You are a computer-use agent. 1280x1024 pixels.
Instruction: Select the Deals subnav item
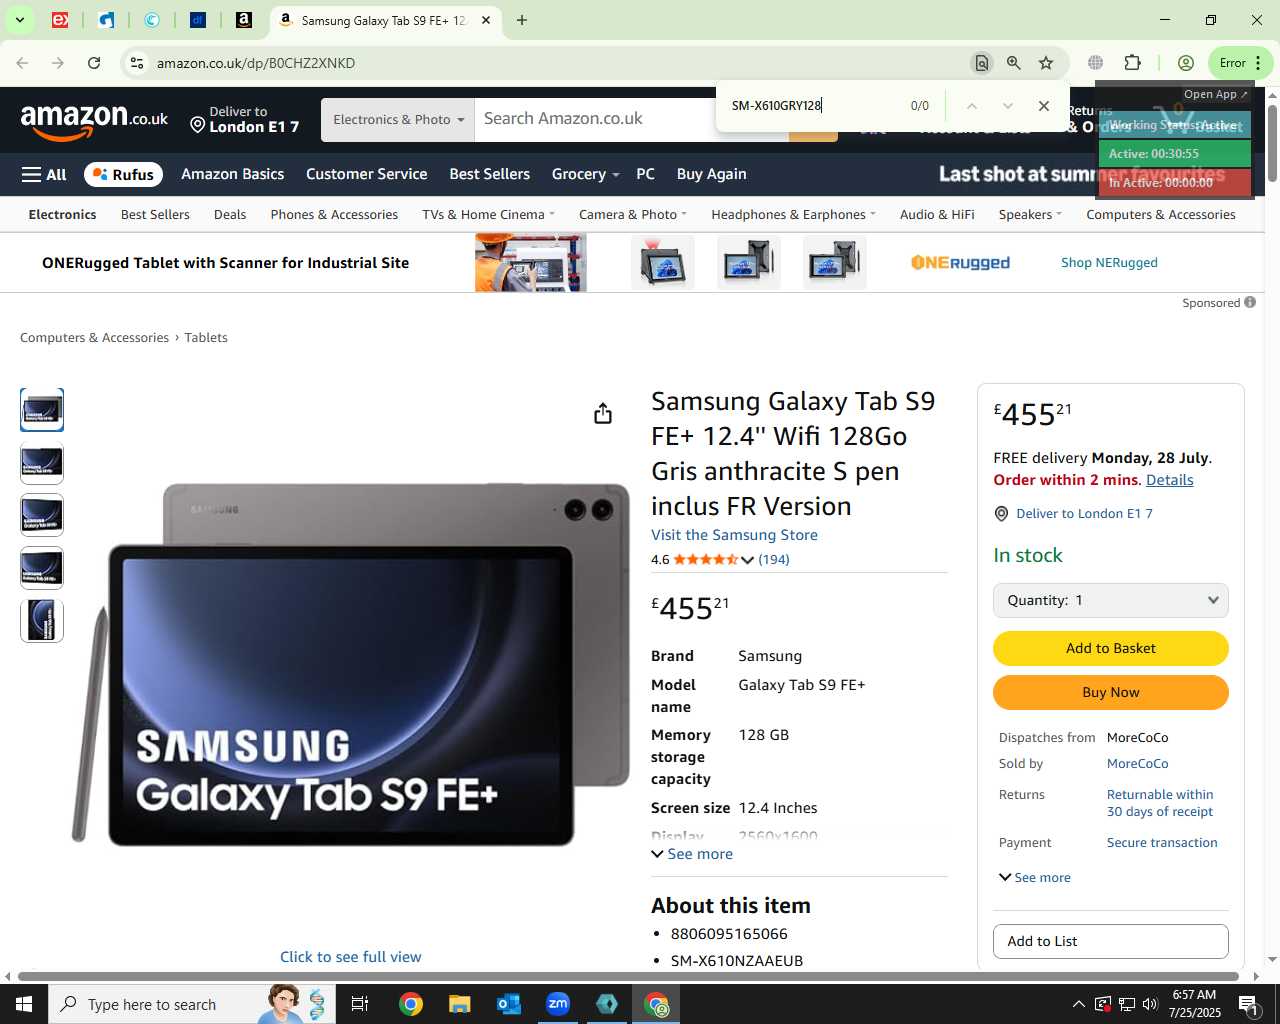coord(230,214)
